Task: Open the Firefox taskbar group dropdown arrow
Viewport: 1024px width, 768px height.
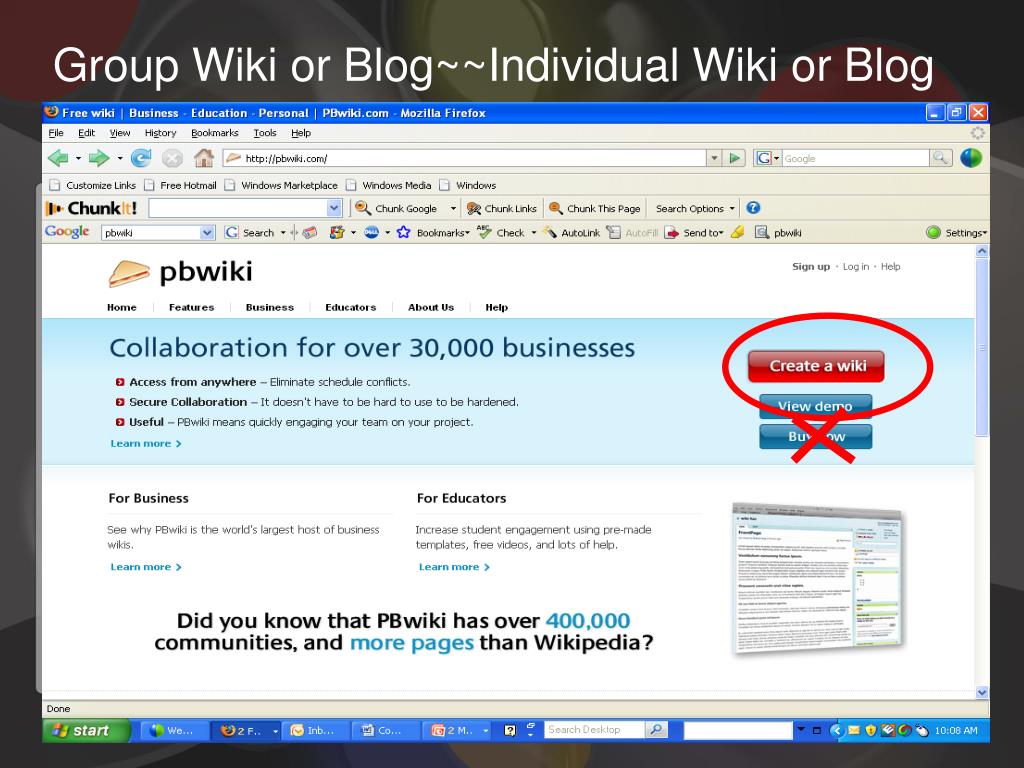Action: 276,731
